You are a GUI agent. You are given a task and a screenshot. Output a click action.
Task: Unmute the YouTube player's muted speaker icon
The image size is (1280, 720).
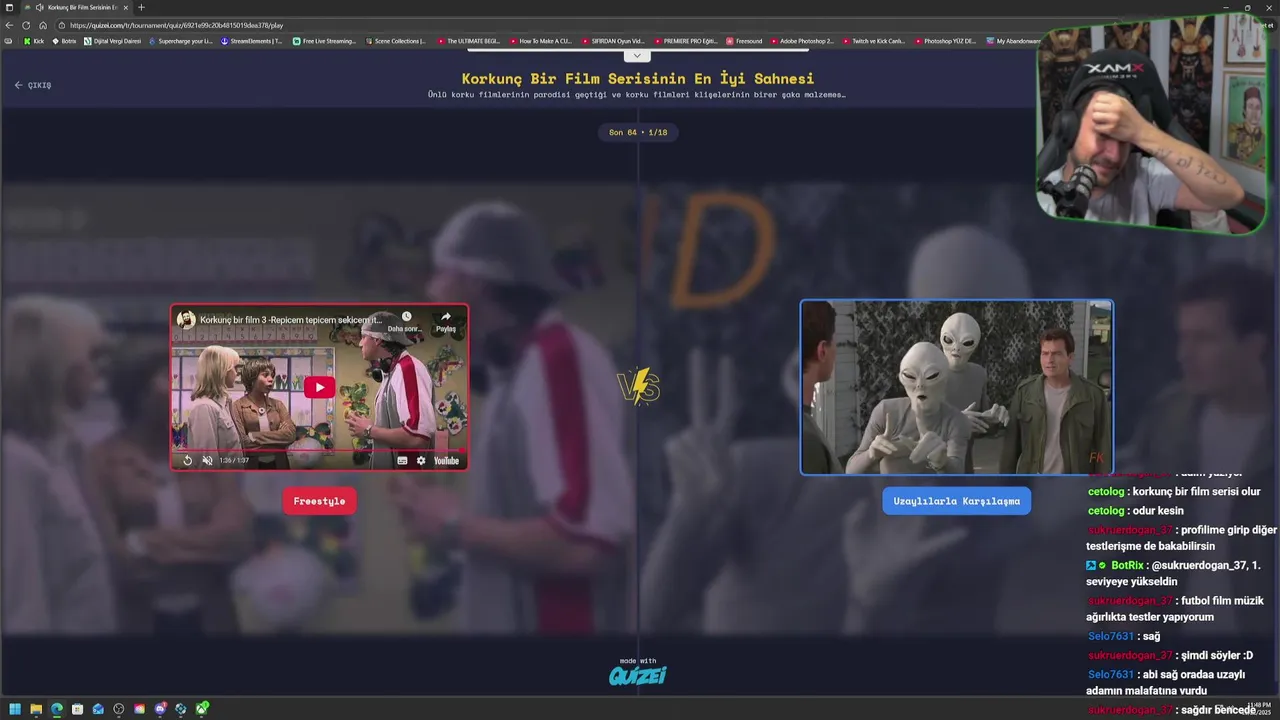(x=207, y=461)
